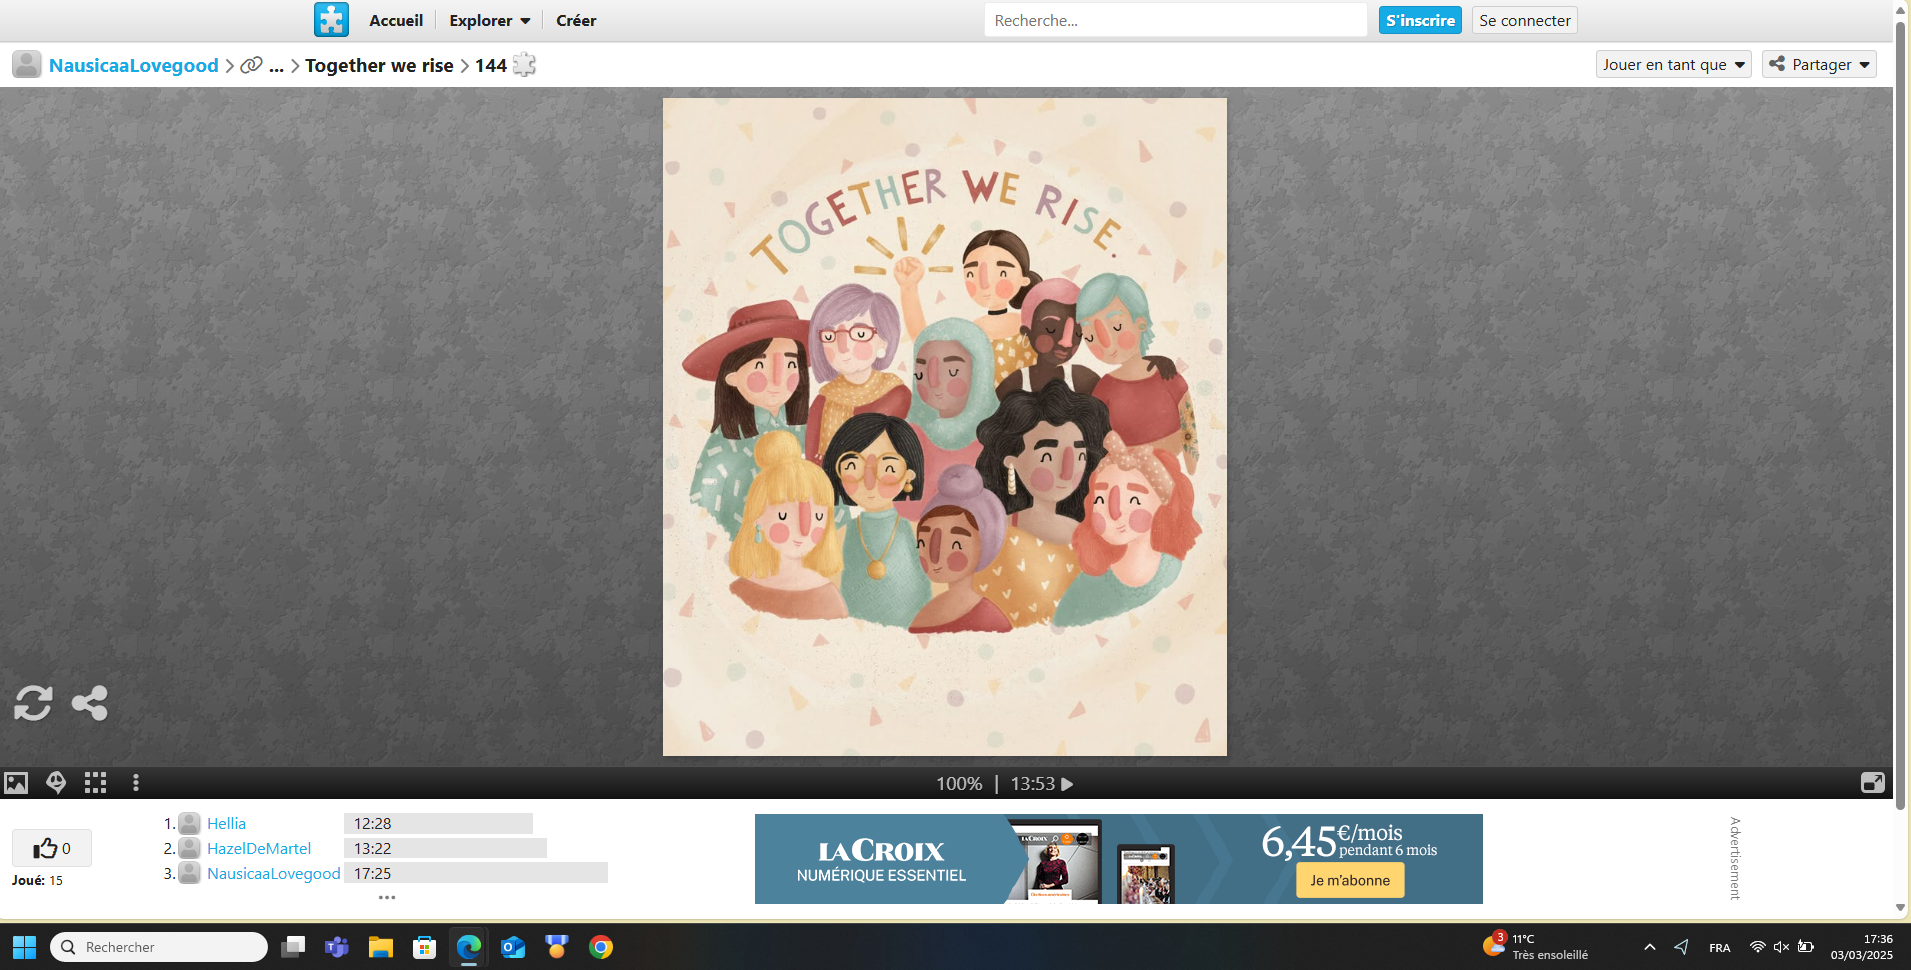Click the S'inscrire sign-up button
This screenshot has width=1911, height=970.
(1420, 20)
